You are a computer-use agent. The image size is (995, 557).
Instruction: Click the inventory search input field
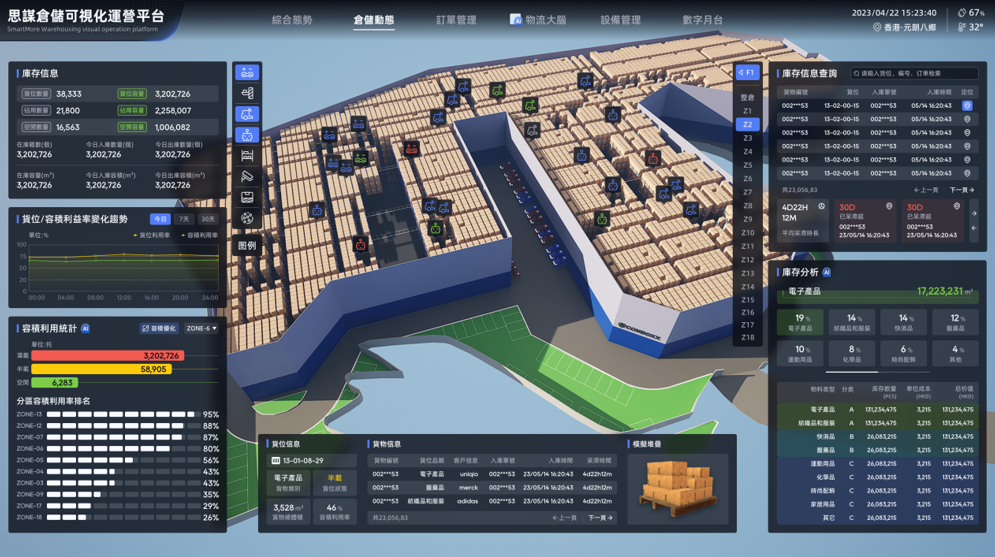click(914, 74)
